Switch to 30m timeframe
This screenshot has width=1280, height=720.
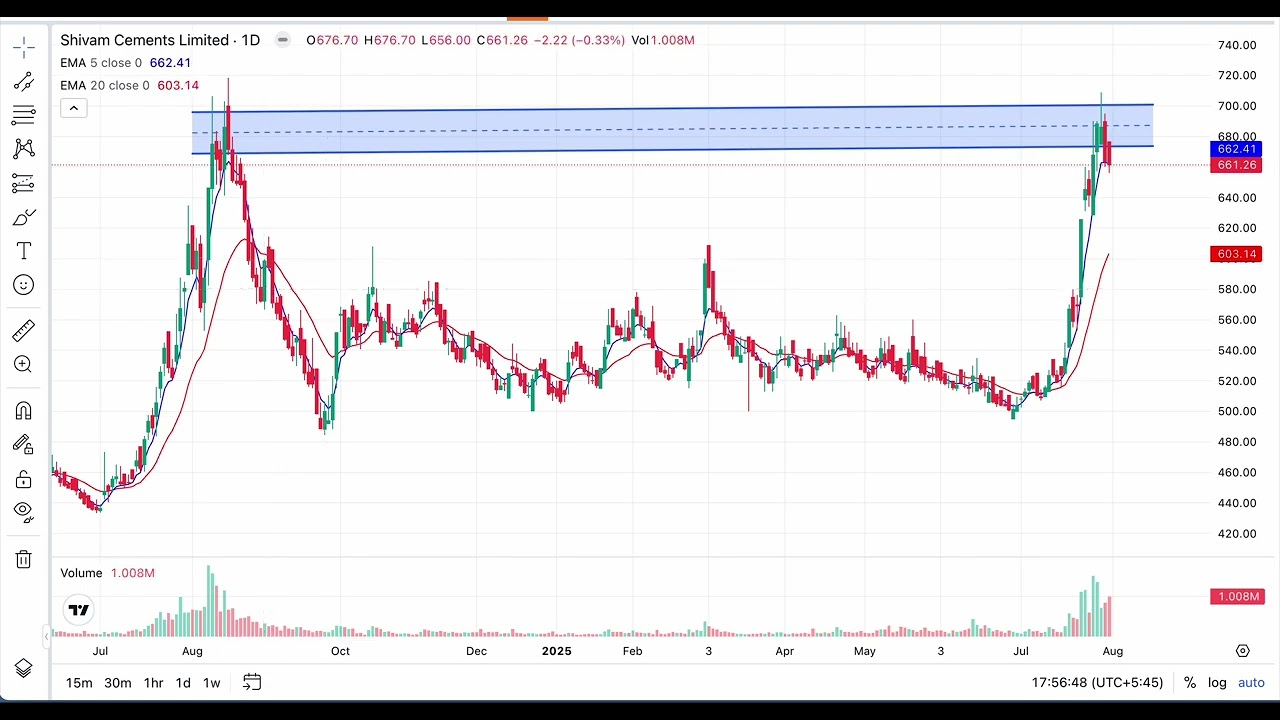click(118, 682)
